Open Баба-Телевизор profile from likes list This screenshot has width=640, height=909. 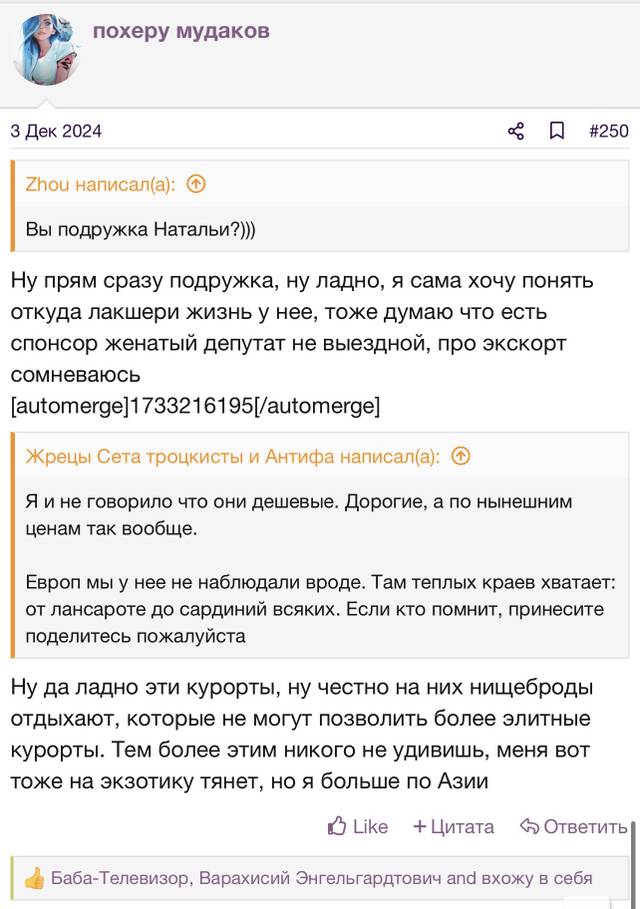point(119,878)
